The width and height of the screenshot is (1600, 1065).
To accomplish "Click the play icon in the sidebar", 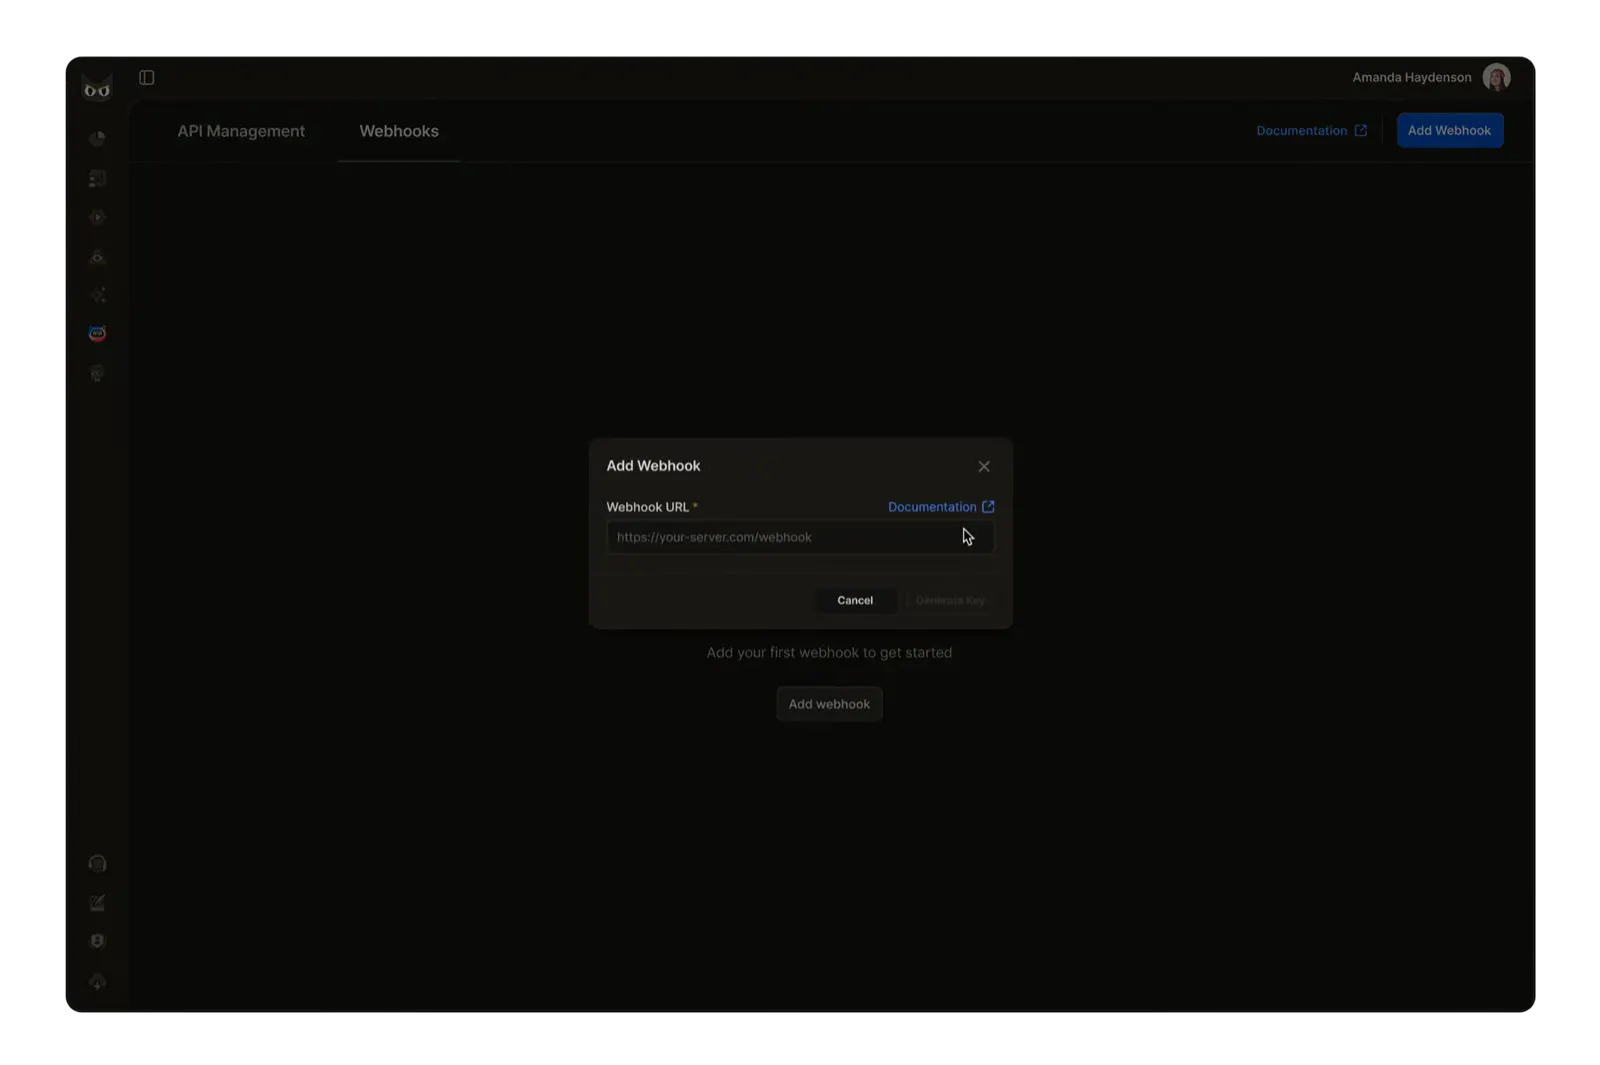I will click(97, 217).
